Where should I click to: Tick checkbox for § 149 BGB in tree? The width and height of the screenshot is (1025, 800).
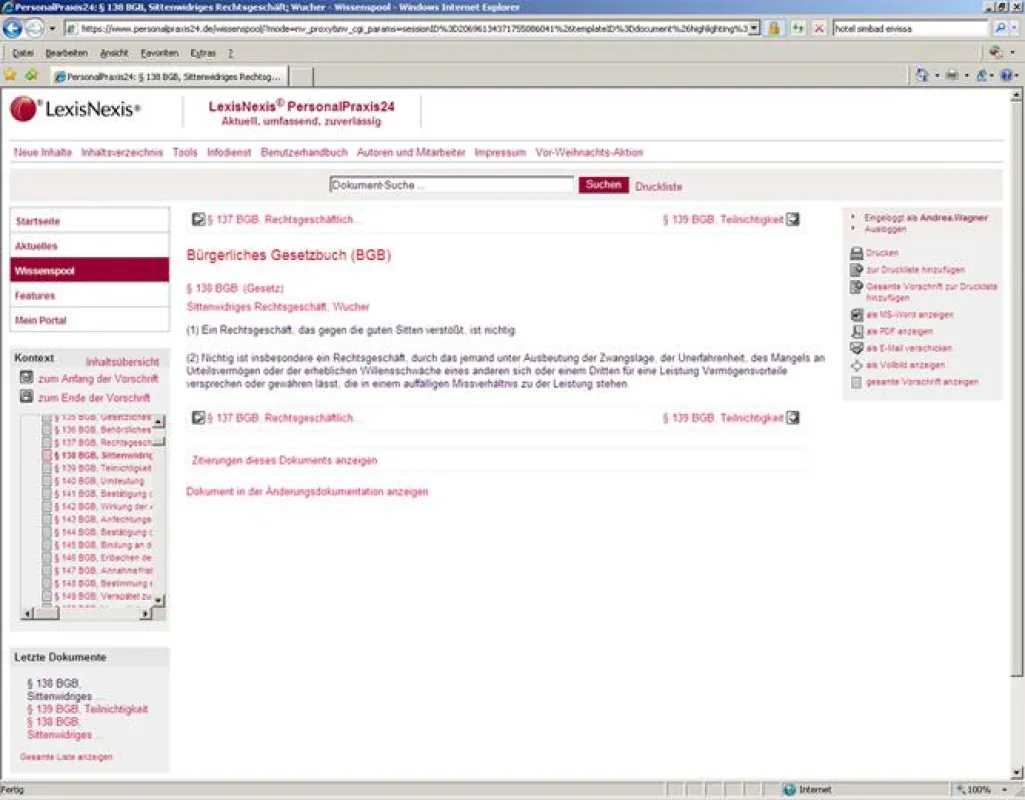pyautogui.click(x=46, y=596)
